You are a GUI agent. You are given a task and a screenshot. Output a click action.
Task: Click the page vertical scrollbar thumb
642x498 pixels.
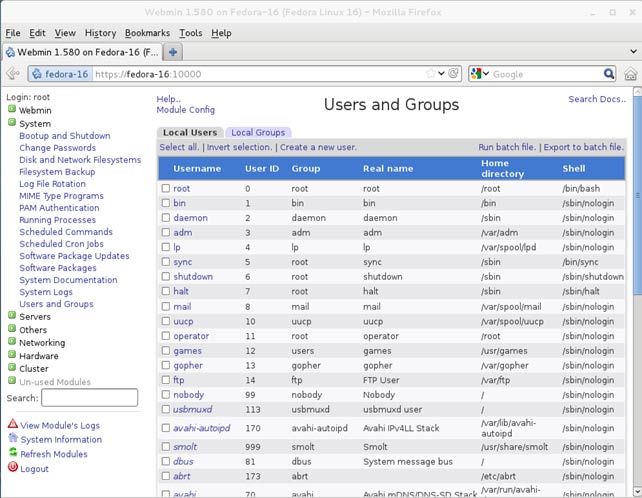pos(637,195)
